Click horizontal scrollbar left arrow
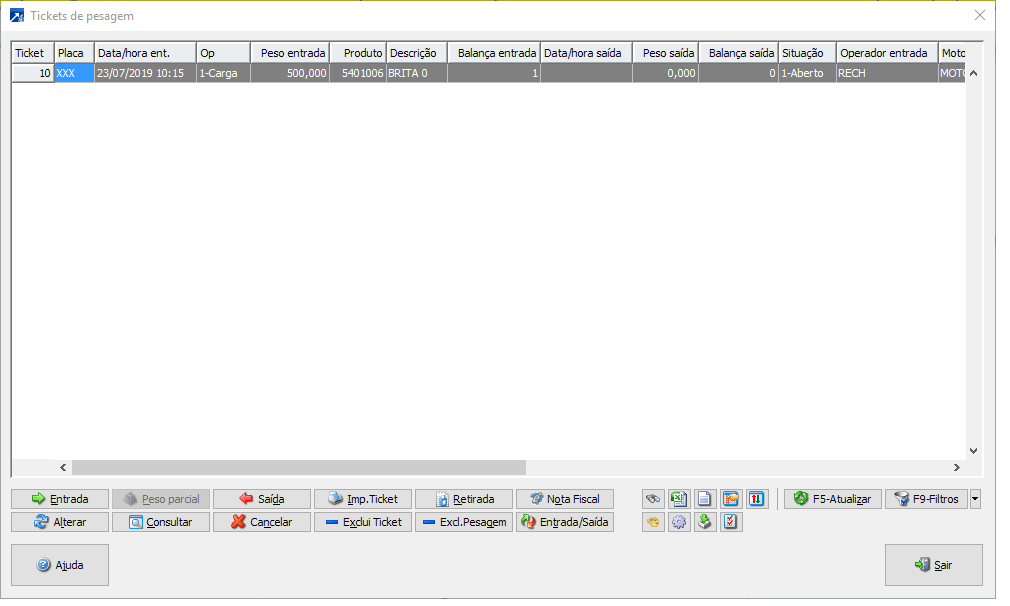 coord(63,468)
